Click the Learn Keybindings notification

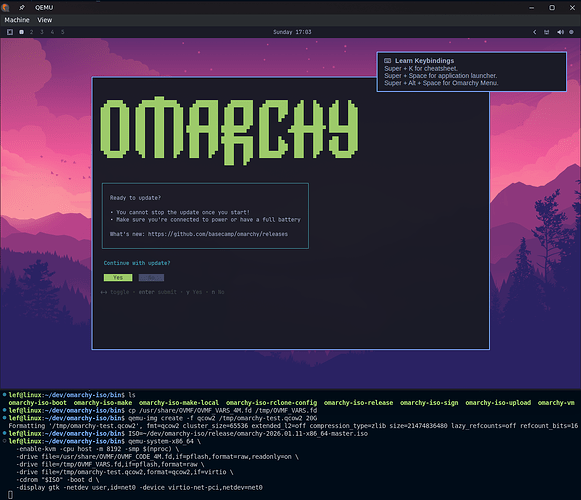[x=471, y=72]
